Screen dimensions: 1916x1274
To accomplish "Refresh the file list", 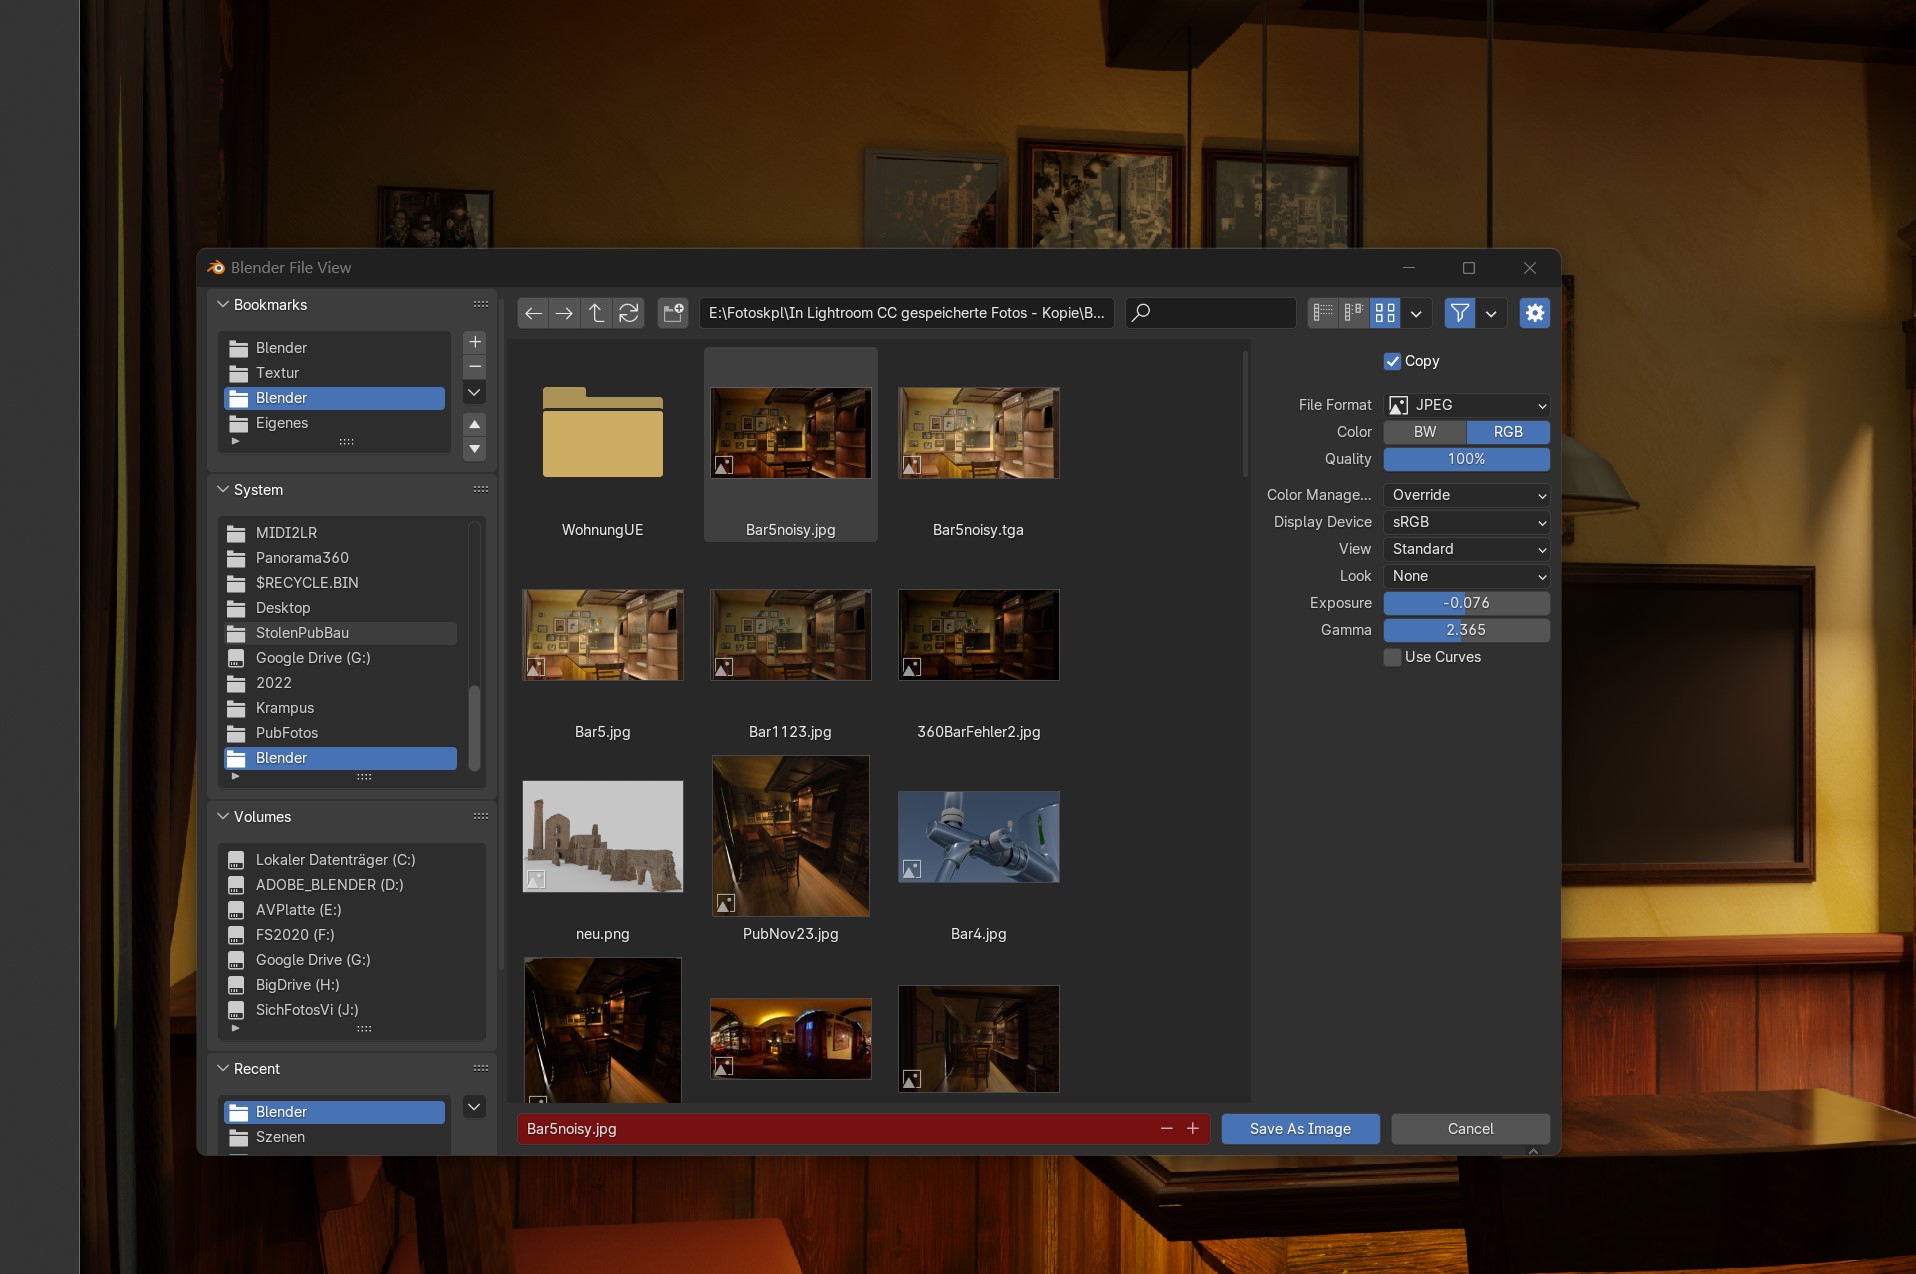I will pyautogui.click(x=628, y=313).
